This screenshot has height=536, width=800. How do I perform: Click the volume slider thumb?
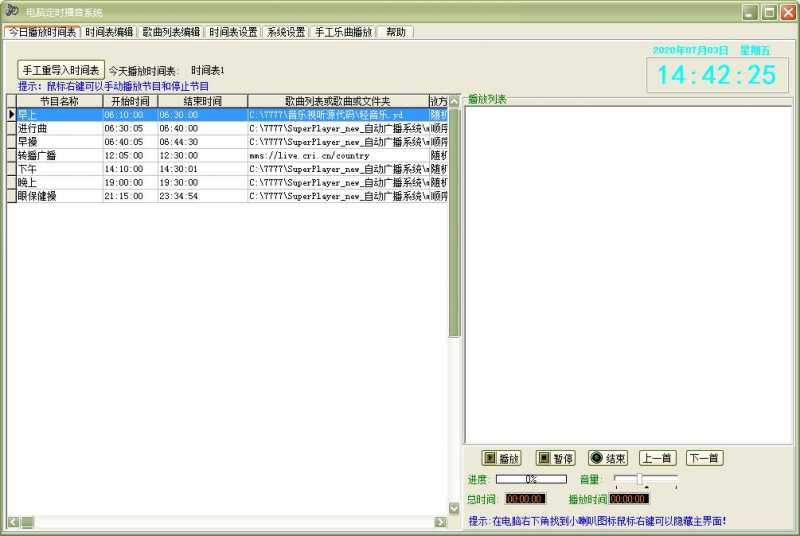click(x=639, y=479)
